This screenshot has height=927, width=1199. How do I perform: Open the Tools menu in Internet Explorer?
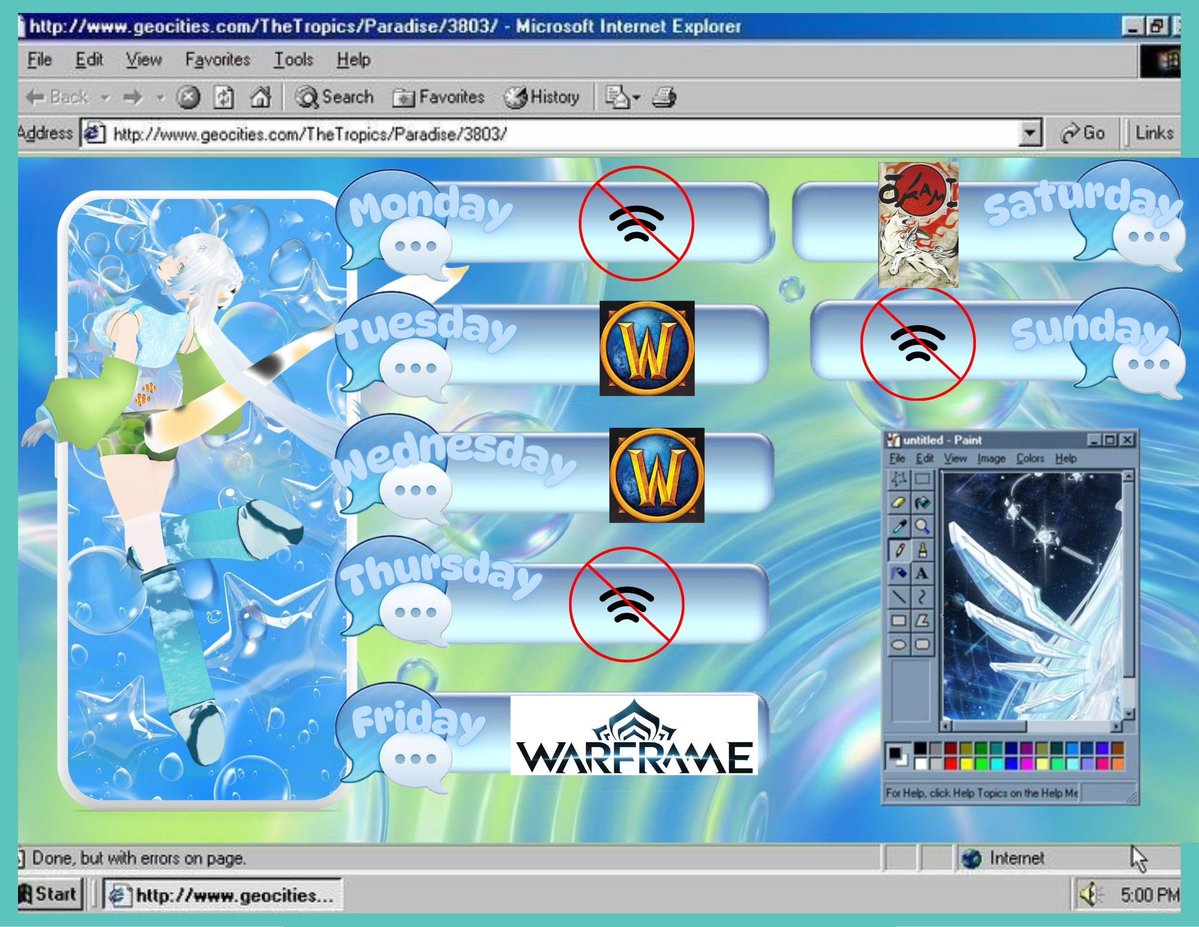pyautogui.click(x=294, y=60)
